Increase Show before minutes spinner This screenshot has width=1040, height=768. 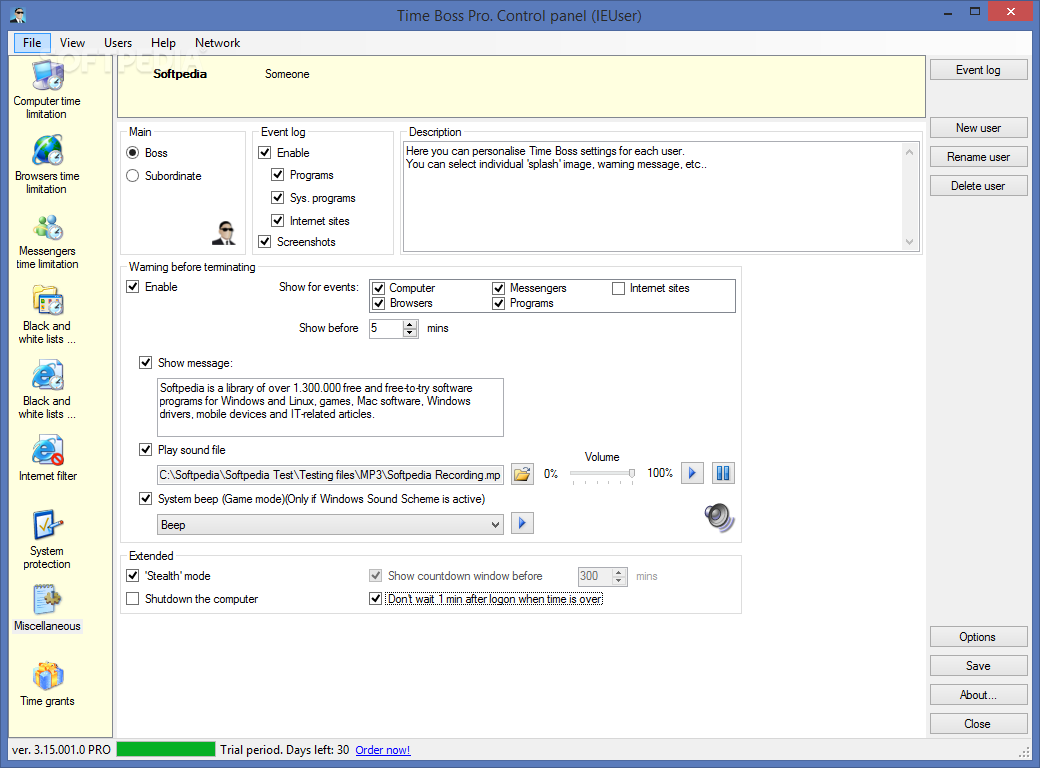411,324
